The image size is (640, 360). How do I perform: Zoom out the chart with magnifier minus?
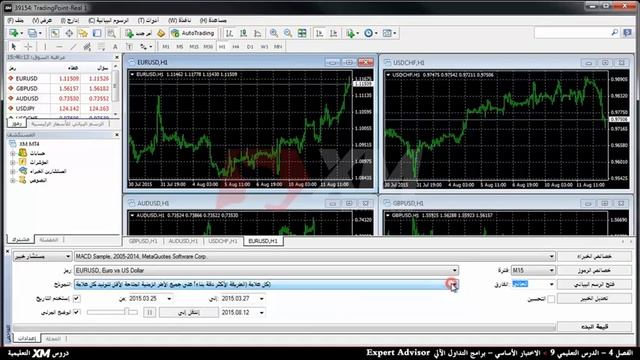[x=288, y=33]
